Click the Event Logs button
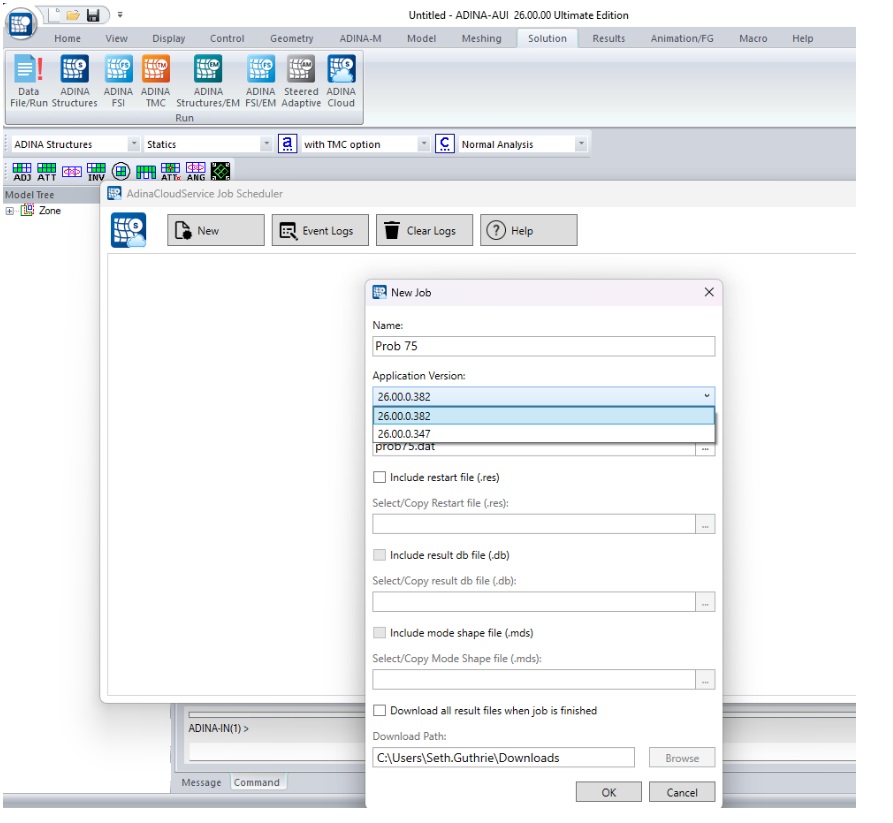This screenshot has height=823, width=893. (x=319, y=231)
